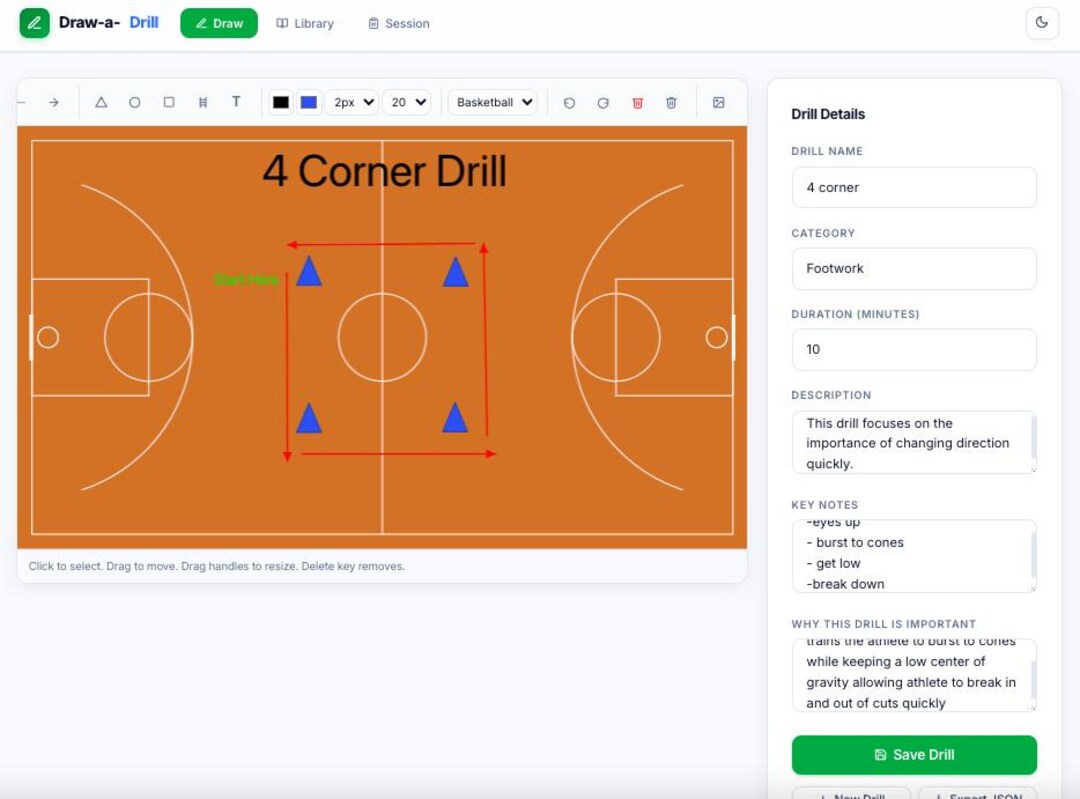
Task: Click the Category field containing Footwork
Action: coord(914,269)
